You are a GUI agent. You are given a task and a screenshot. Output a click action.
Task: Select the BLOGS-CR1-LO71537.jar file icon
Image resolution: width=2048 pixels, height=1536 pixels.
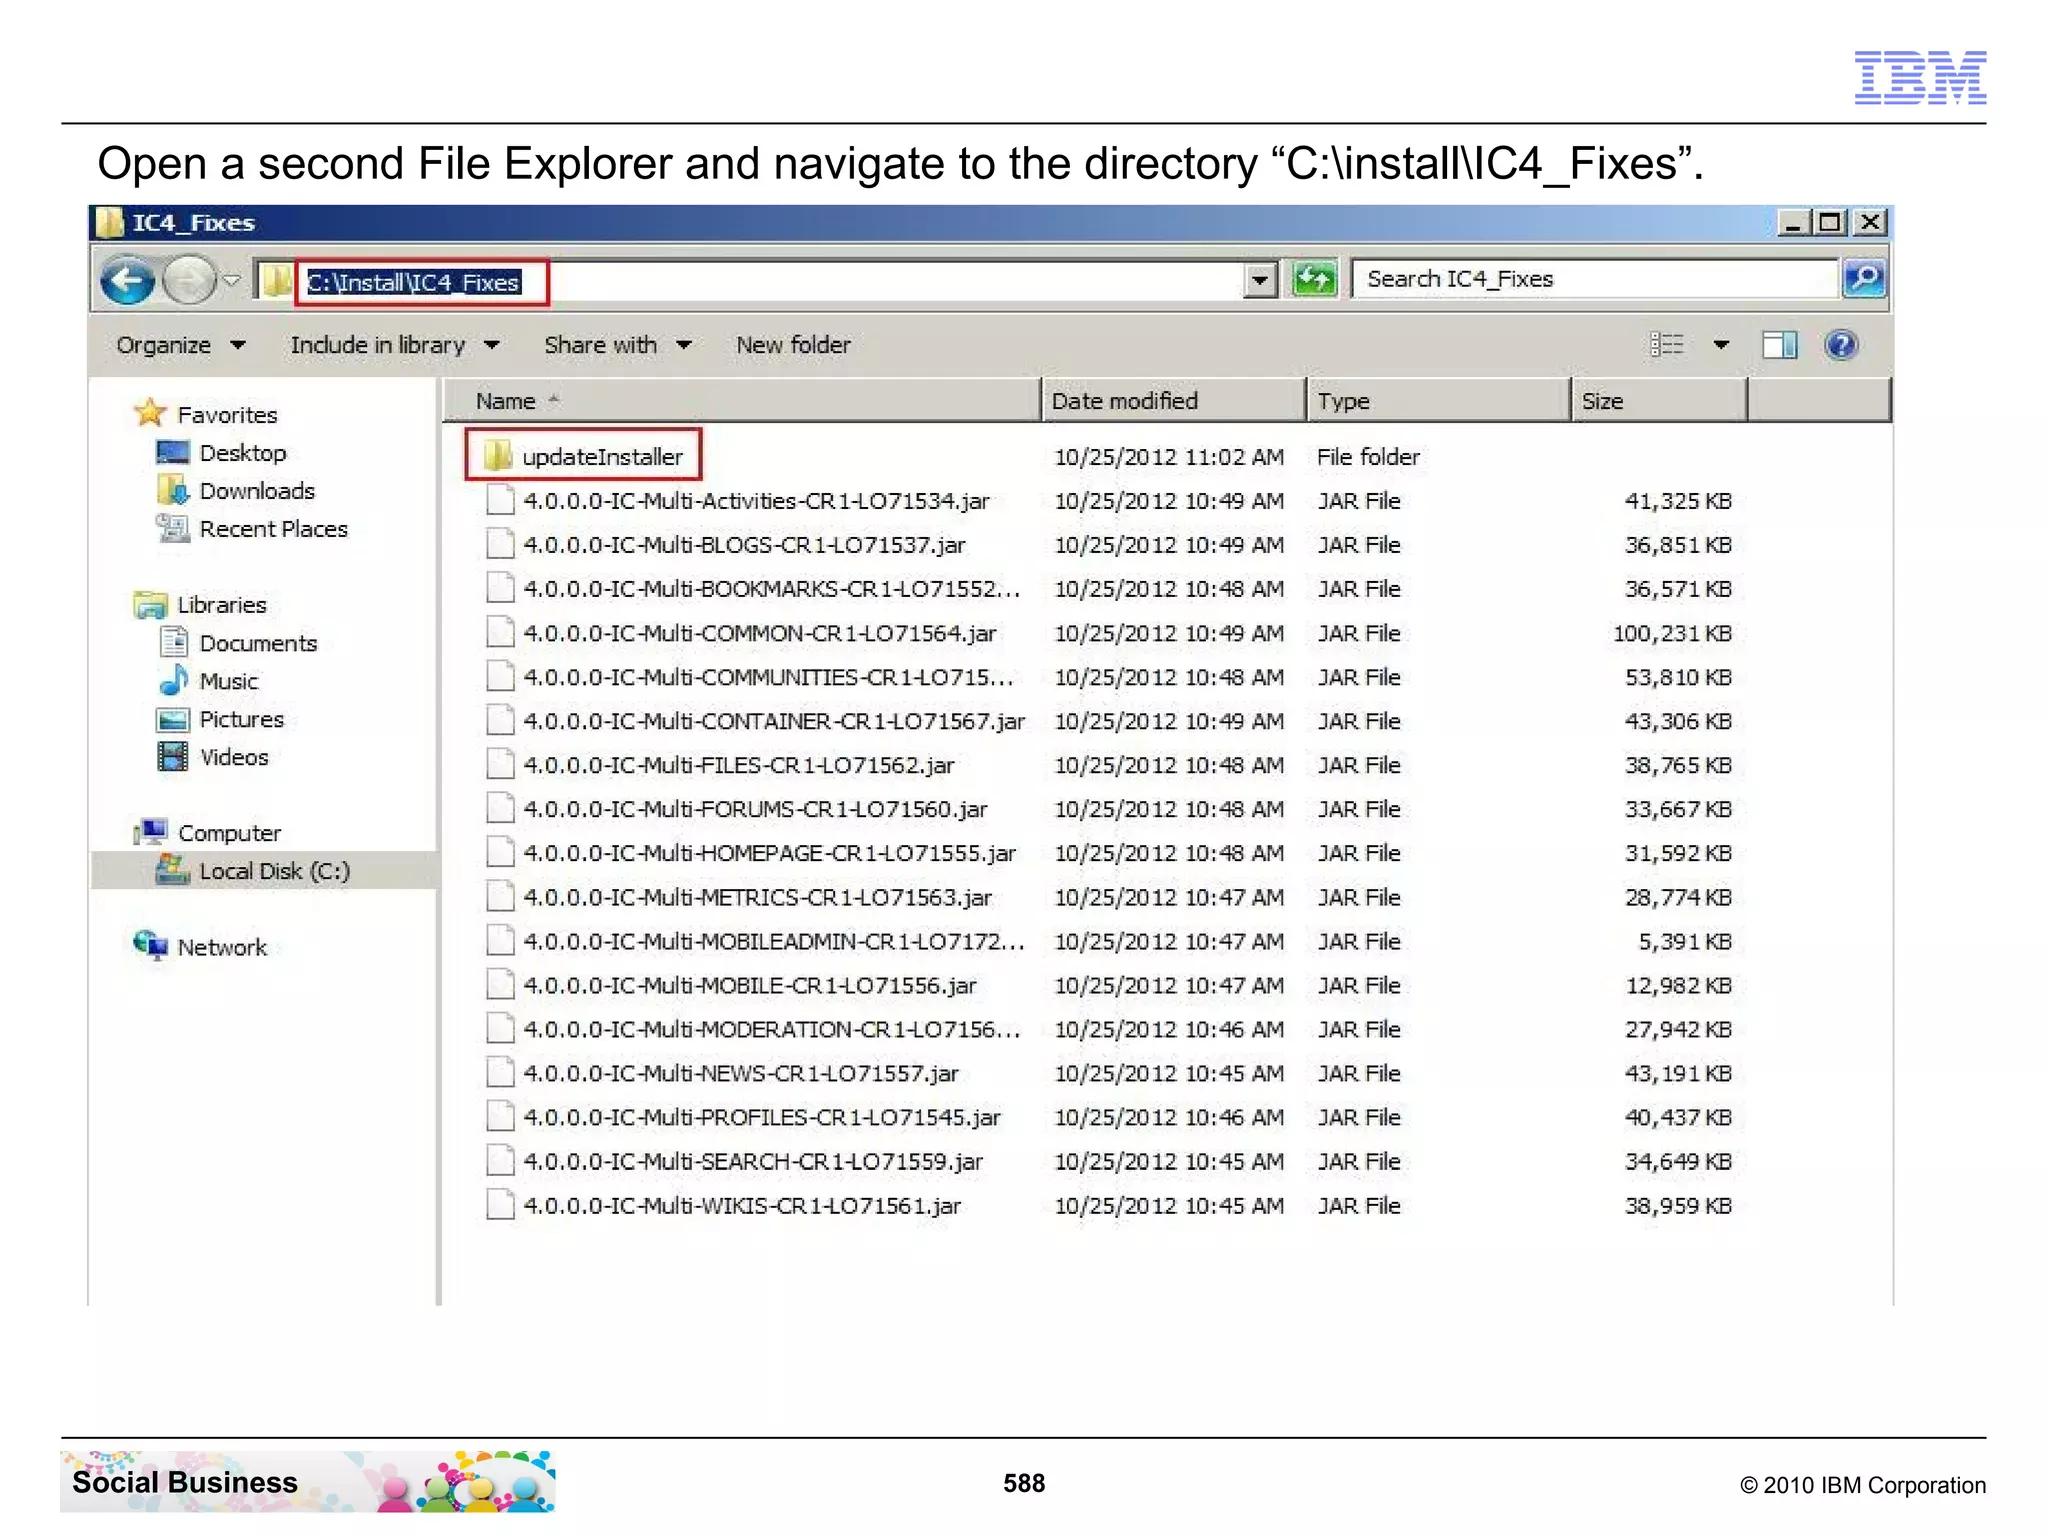tap(500, 544)
